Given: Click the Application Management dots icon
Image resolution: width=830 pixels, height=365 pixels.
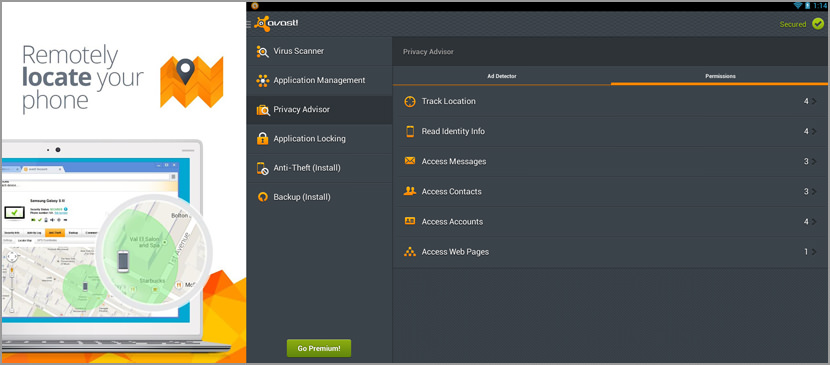Looking at the screenshot, I should (263, 80).
